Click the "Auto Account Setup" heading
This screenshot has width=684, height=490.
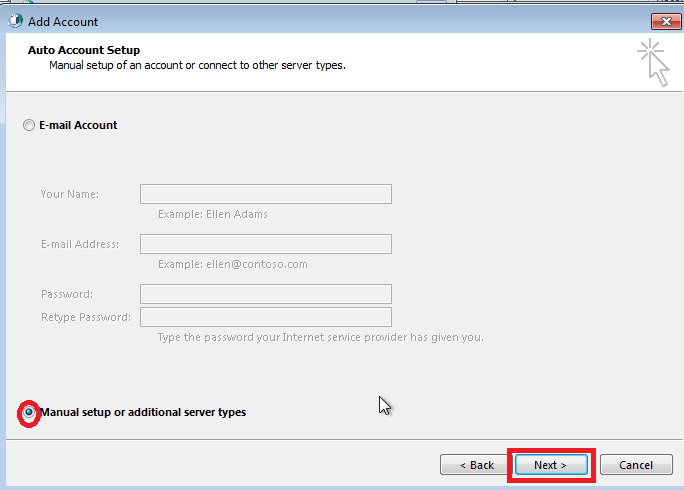pyautogui.click(x=84, y=50)
